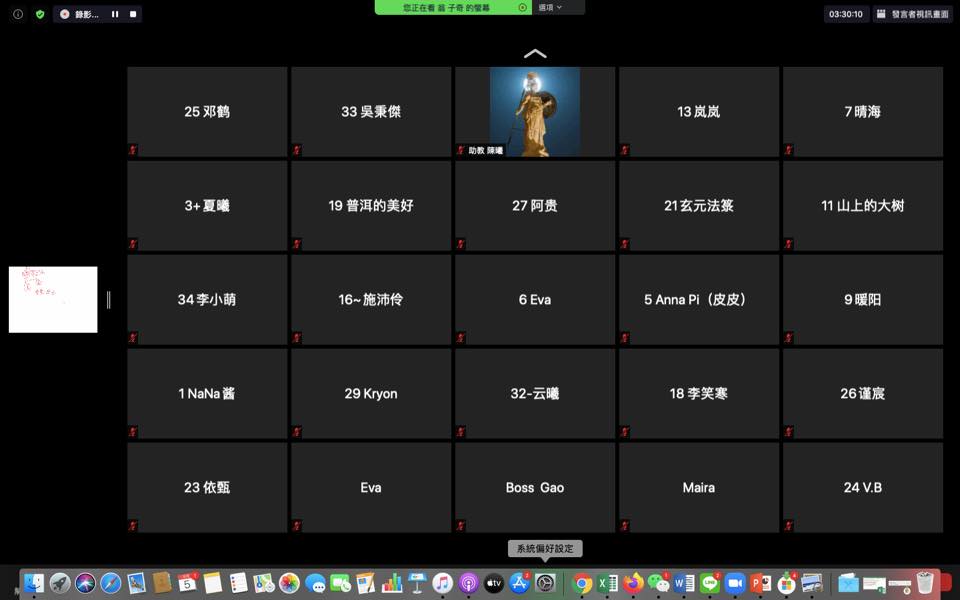Click the muted mic icon on 25 邓鹤

tap(133, 150)
